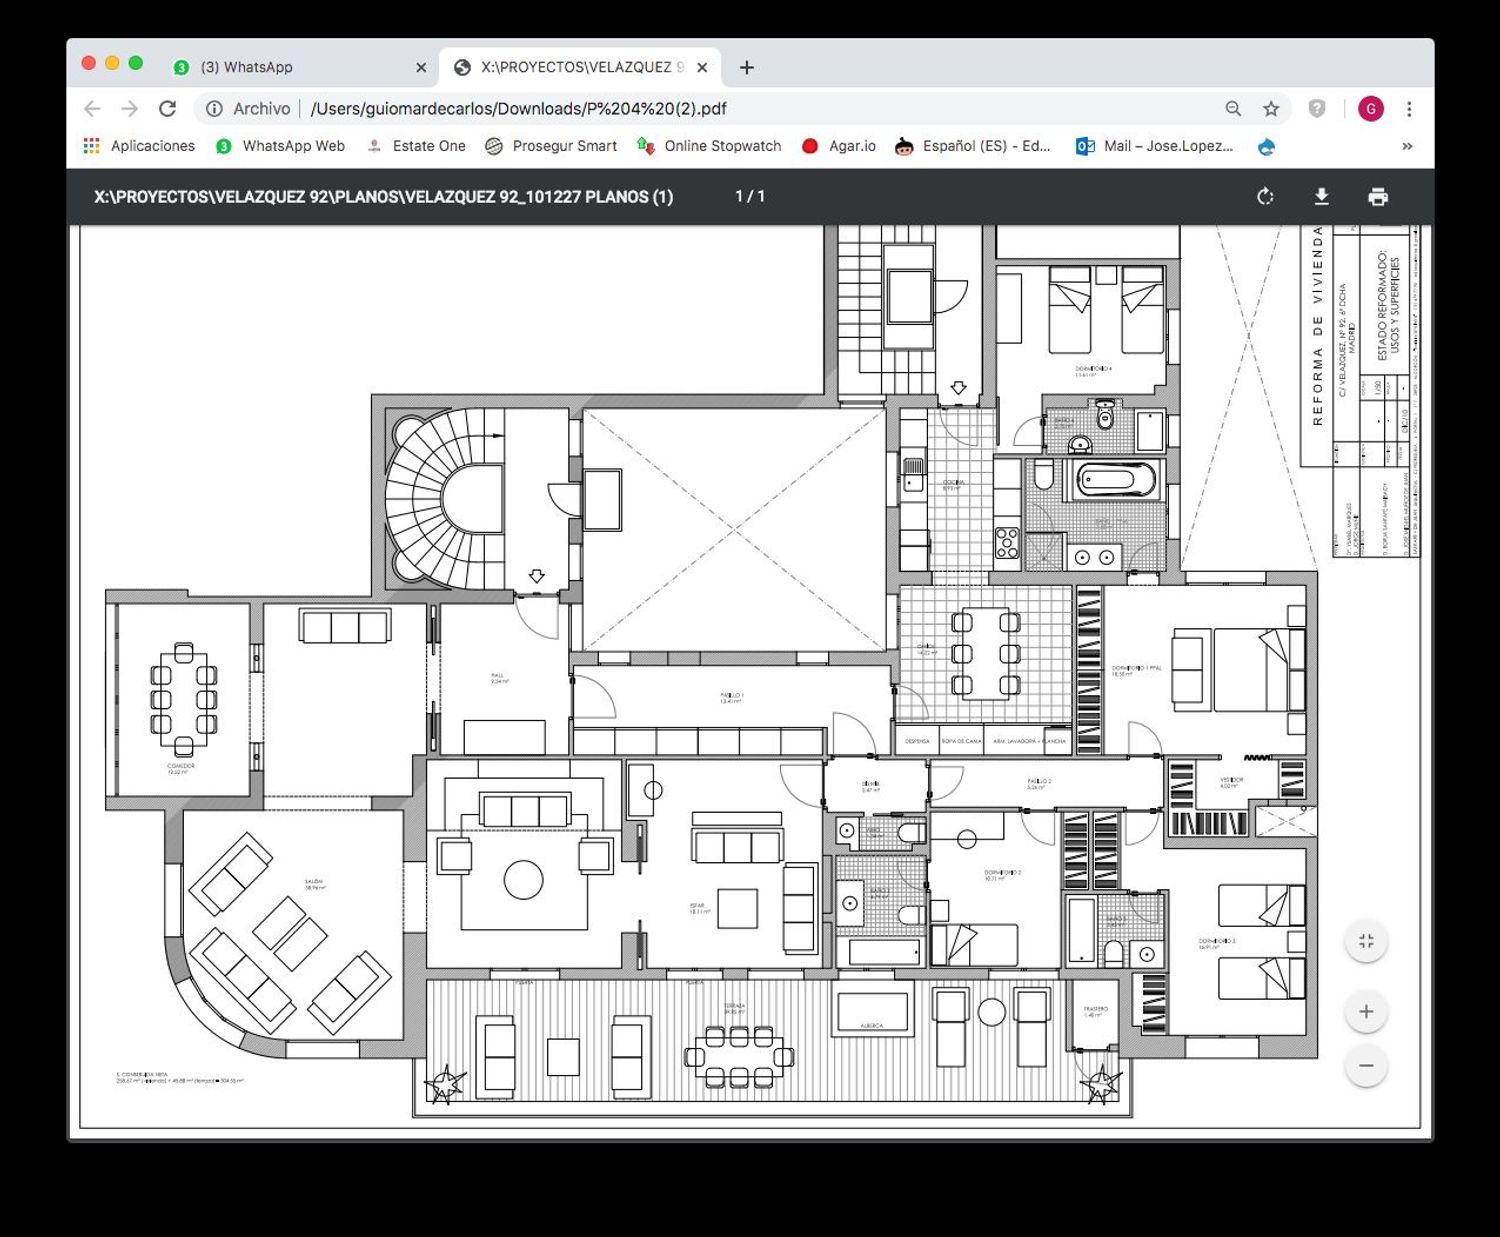This screenshot has height=1237, width=1500.
Task: Zoom in on the floor plan
Action: (1366, 1012)
